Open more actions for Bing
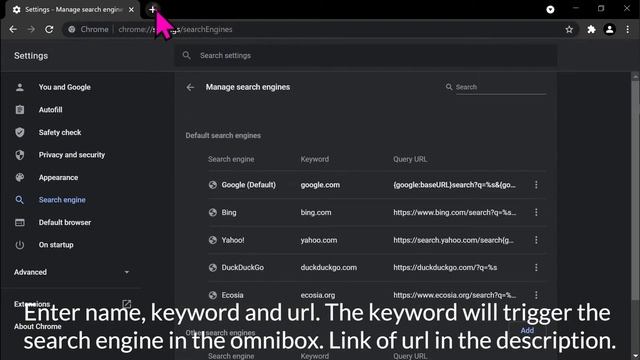The height and width of the screenshot is (360, 640). click(536, 212)
